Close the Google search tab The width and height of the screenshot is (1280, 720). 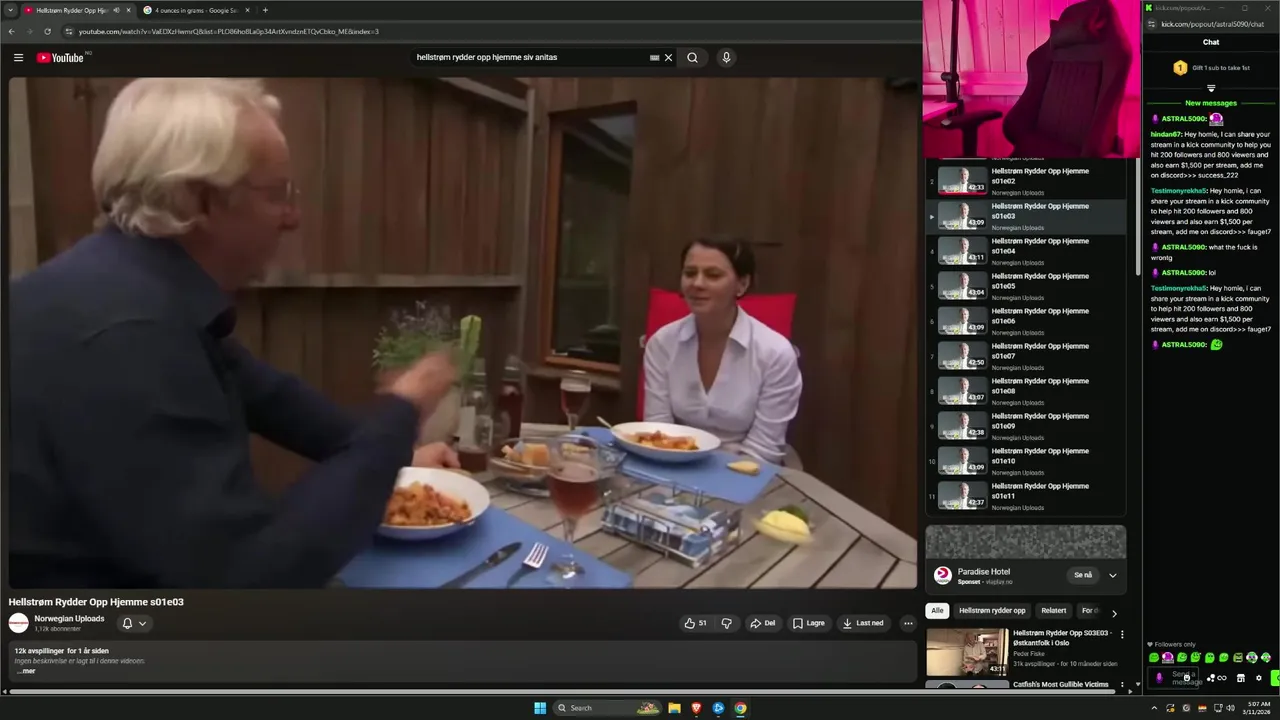click(248, 10)
